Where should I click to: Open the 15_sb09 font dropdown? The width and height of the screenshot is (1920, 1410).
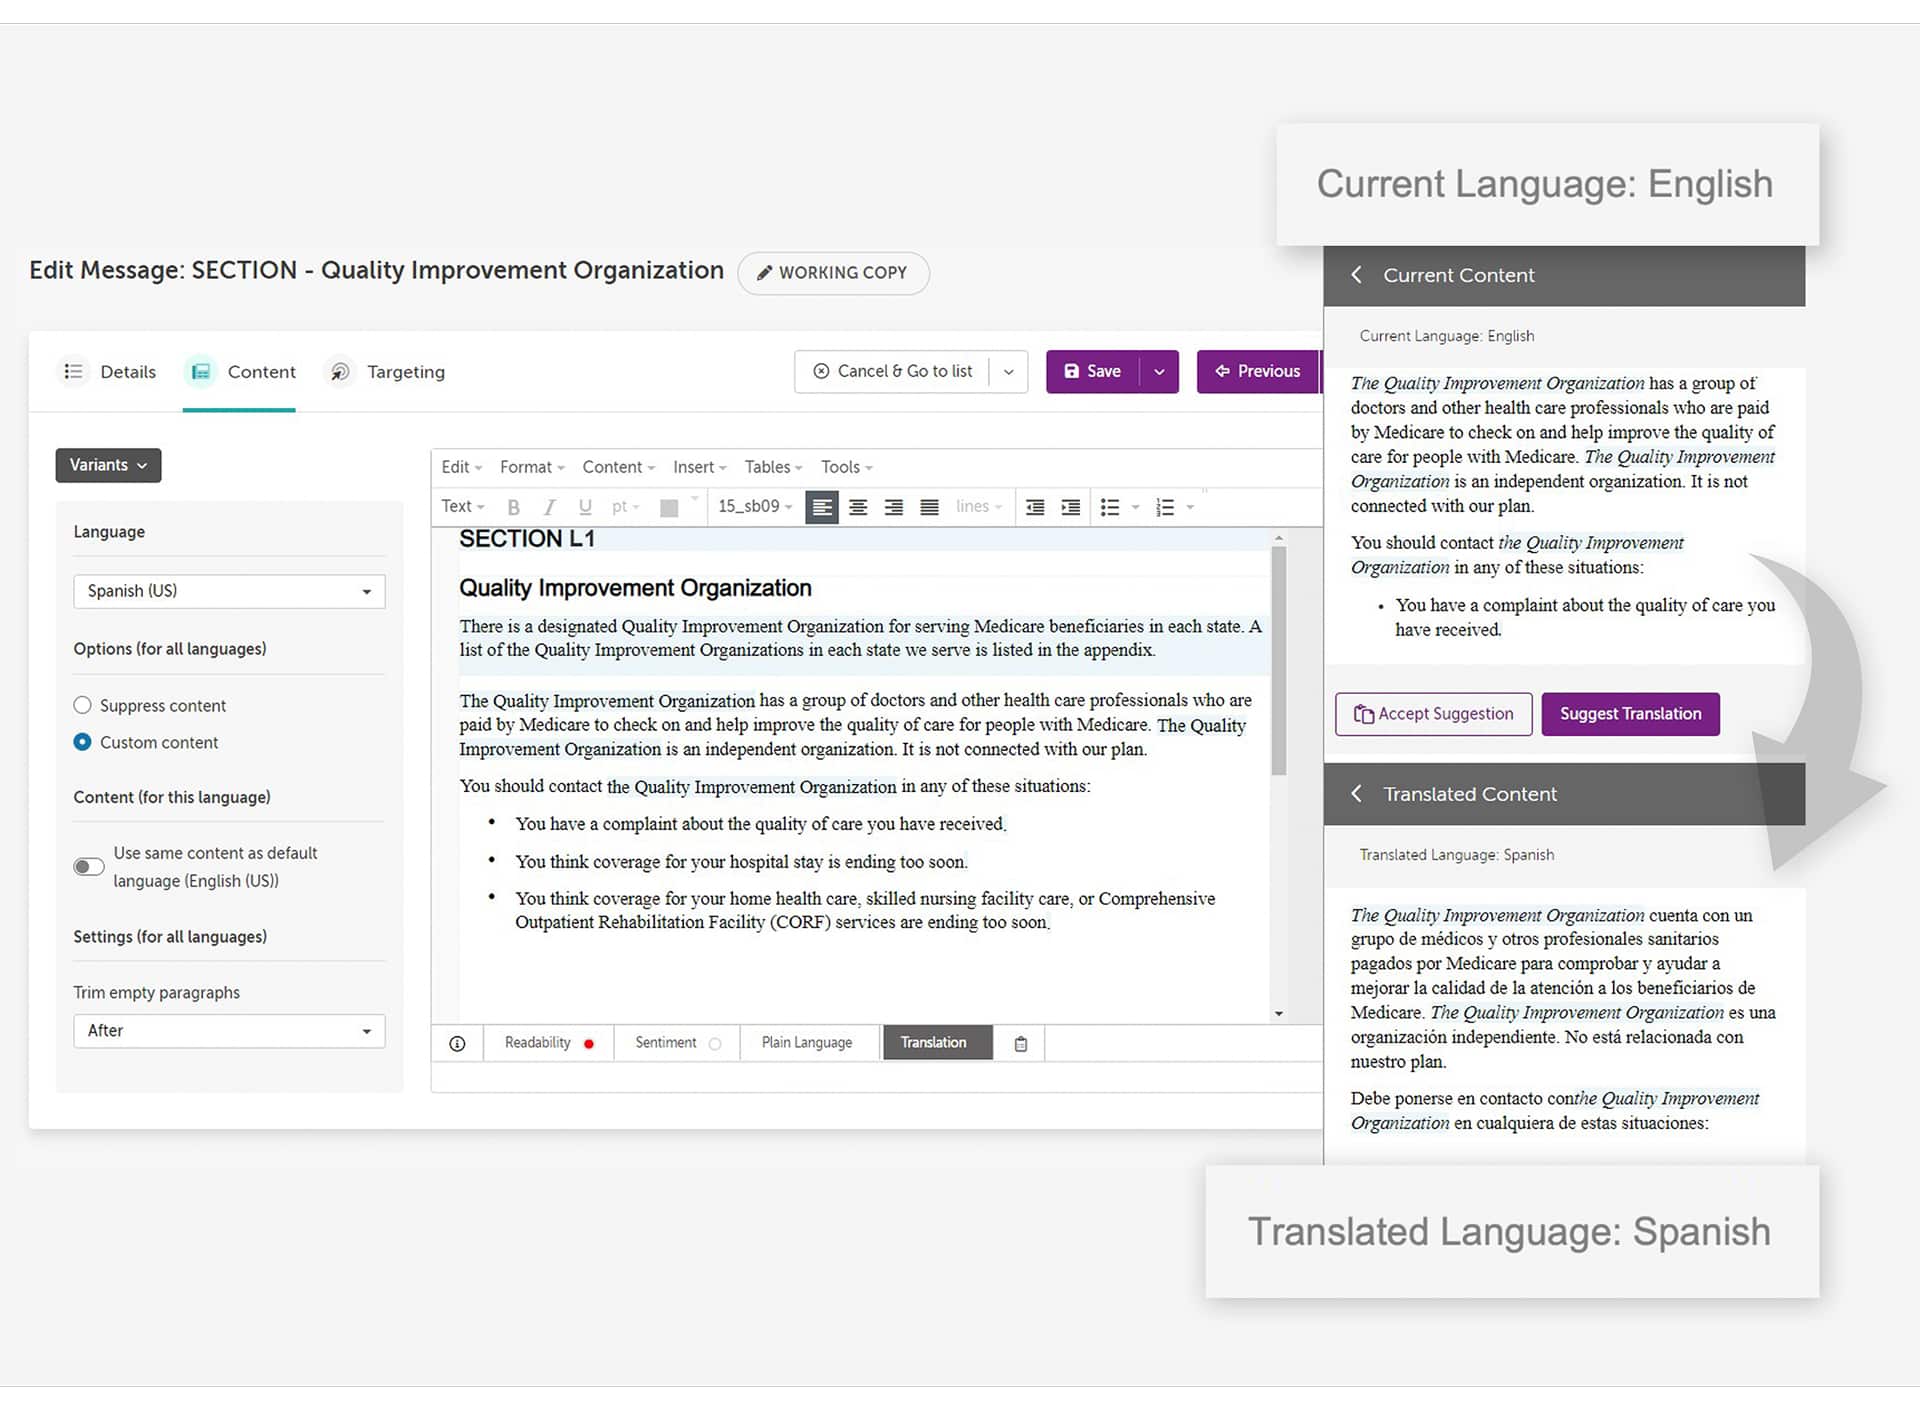755,506
